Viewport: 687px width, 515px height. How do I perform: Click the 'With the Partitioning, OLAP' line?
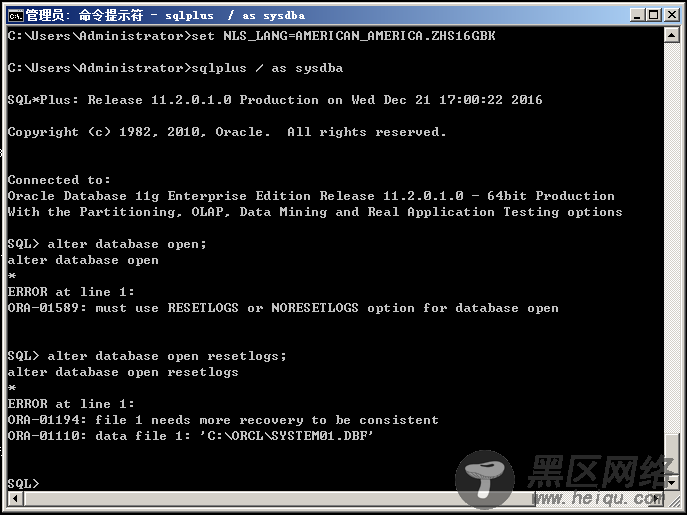[315, 212]
